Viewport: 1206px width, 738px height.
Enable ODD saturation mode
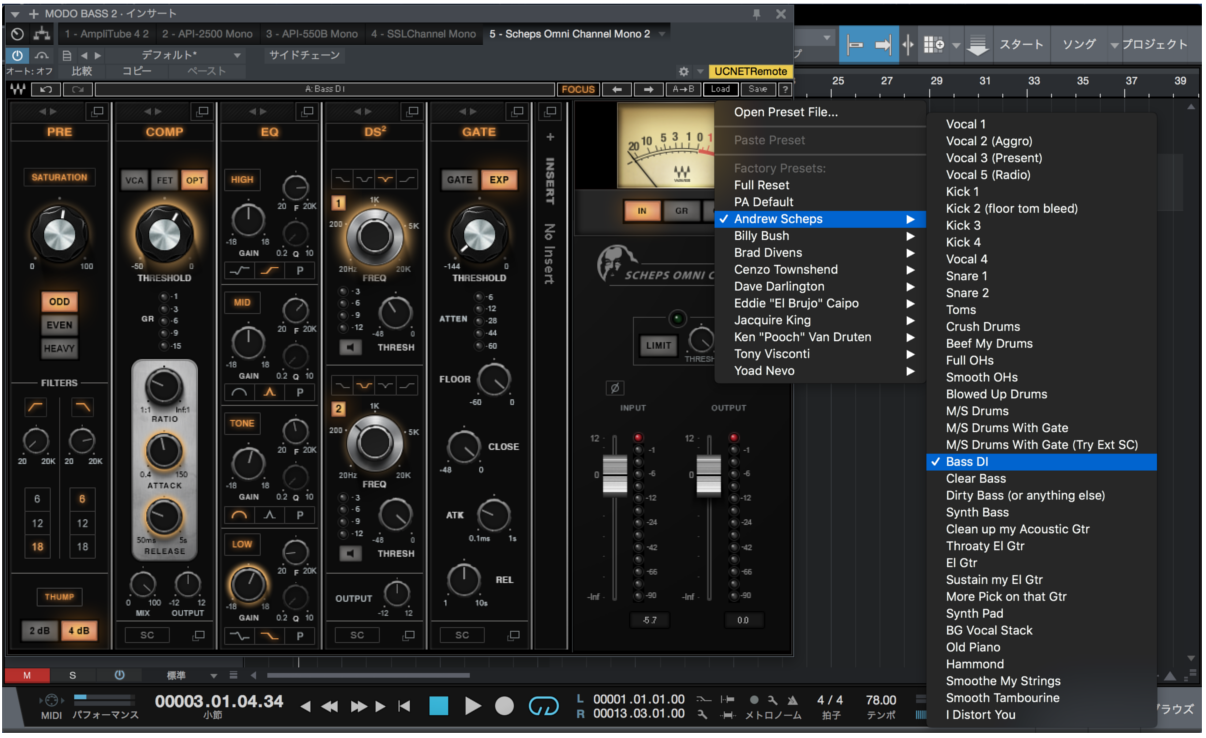click(x=59, y=302)
